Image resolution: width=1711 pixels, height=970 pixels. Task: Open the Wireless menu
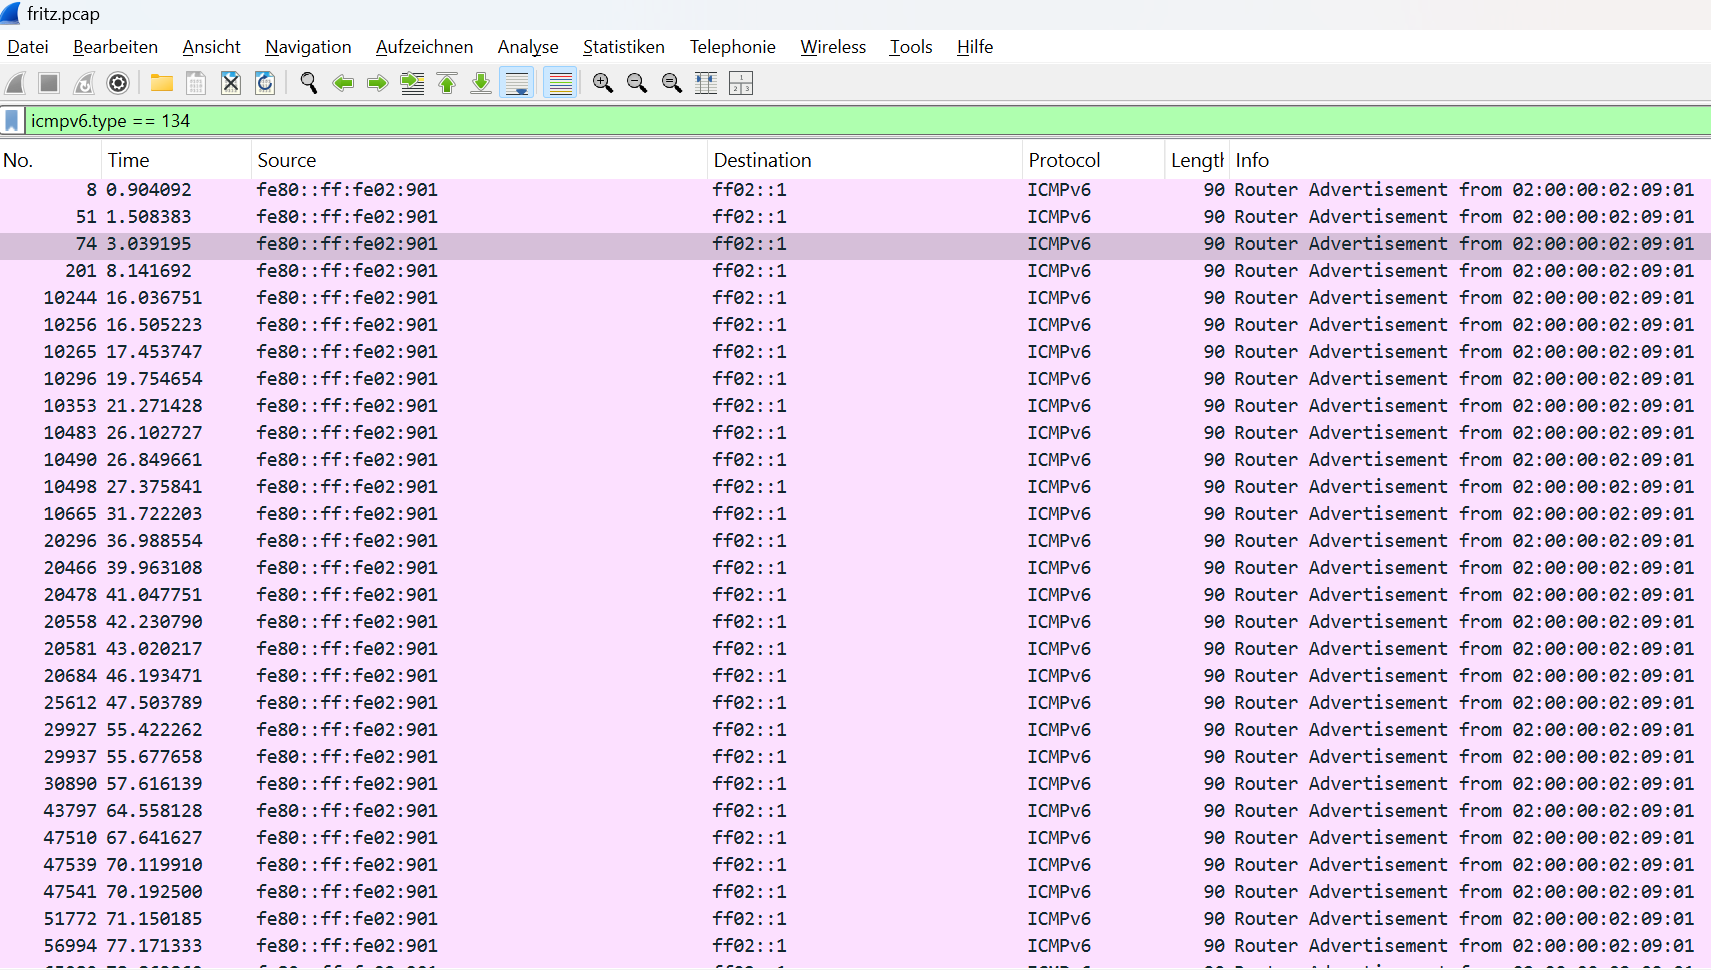pos(833,47)
